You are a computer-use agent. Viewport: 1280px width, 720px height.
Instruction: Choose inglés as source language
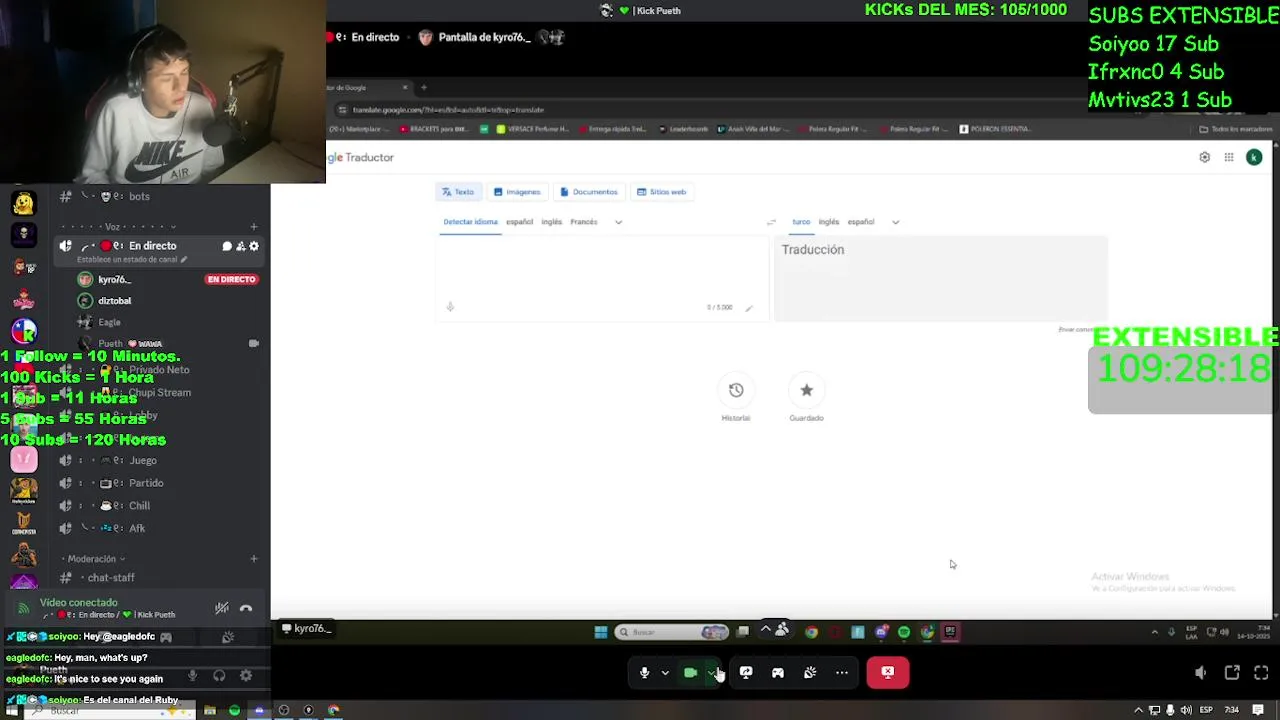pos(551,222)
